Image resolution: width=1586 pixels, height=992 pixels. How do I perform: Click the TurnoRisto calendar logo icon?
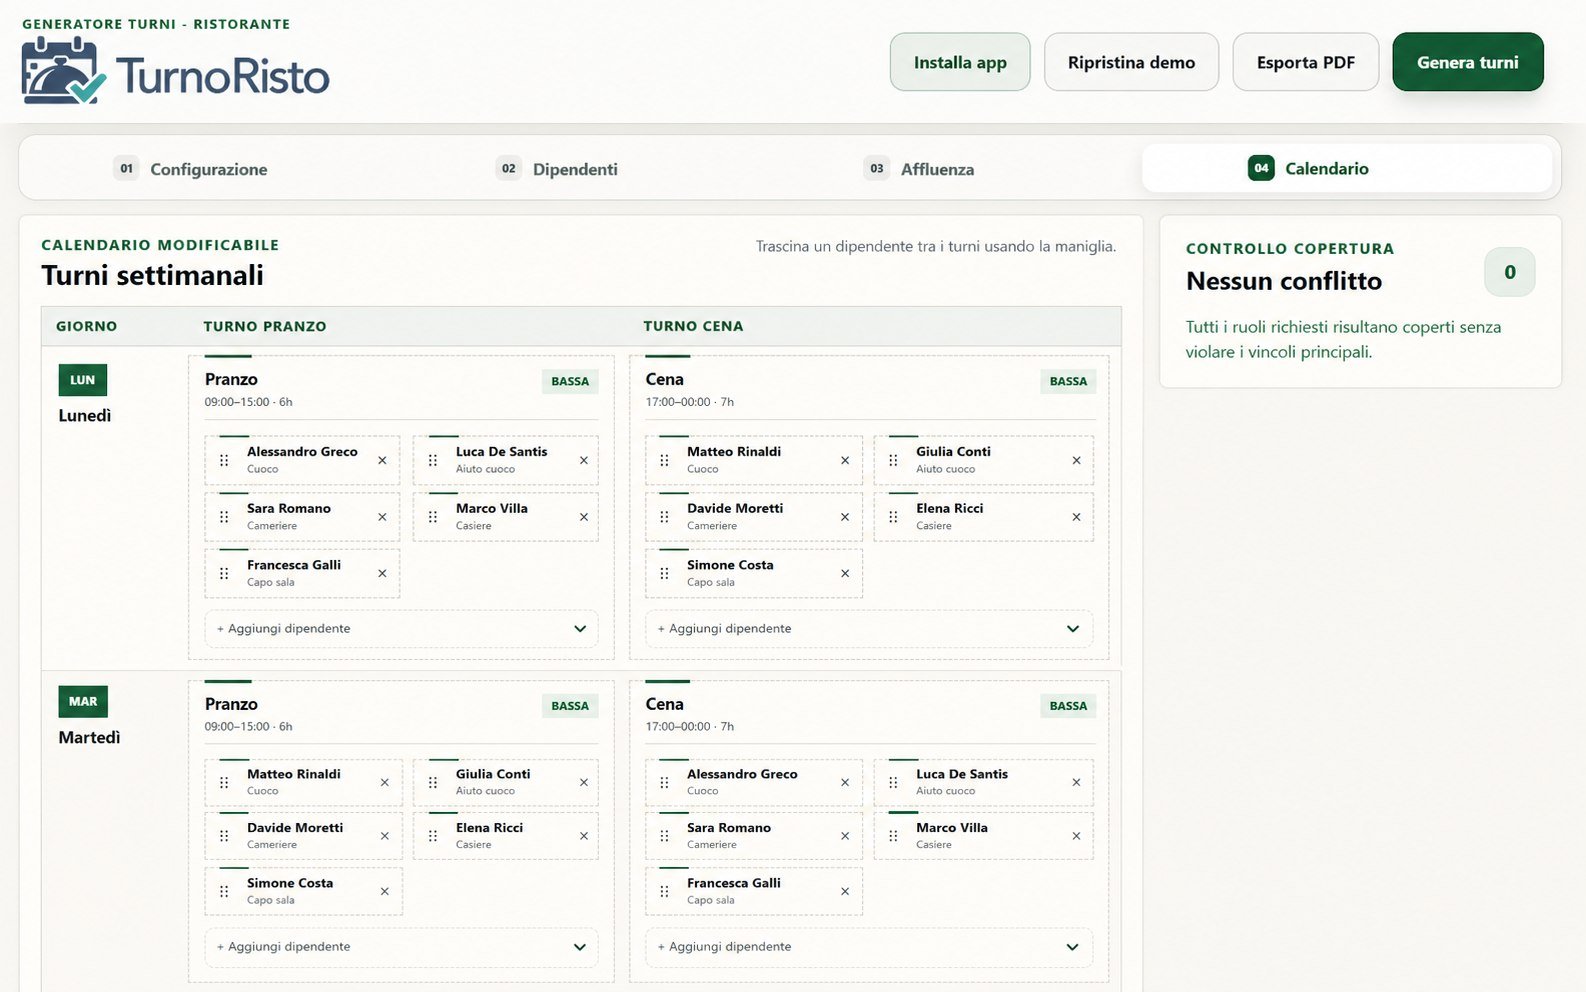click(63, 70)
